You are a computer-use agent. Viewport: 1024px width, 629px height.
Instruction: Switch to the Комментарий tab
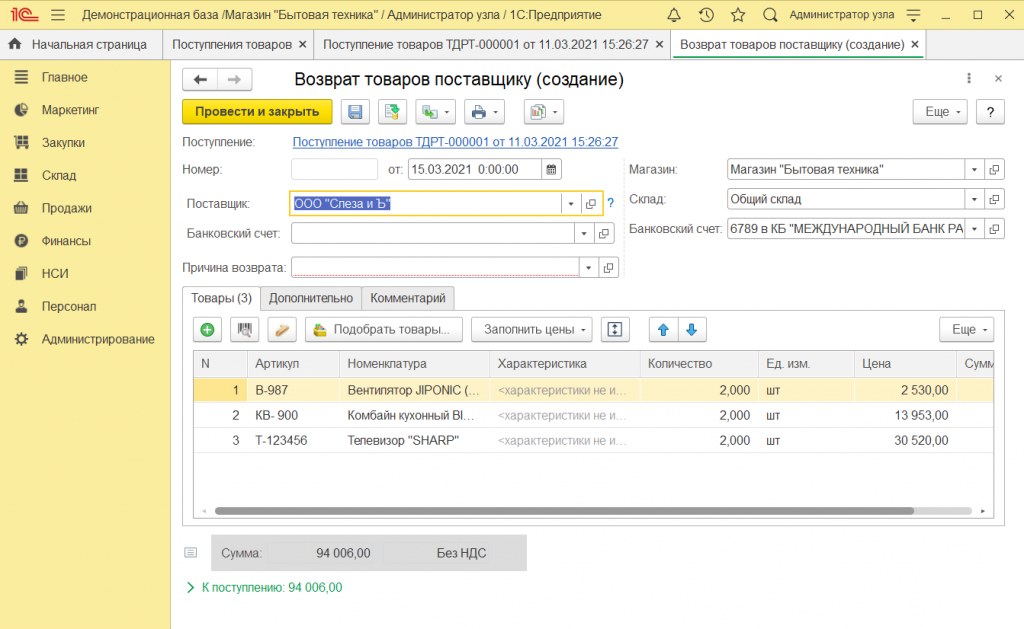(x=407, y=298)
